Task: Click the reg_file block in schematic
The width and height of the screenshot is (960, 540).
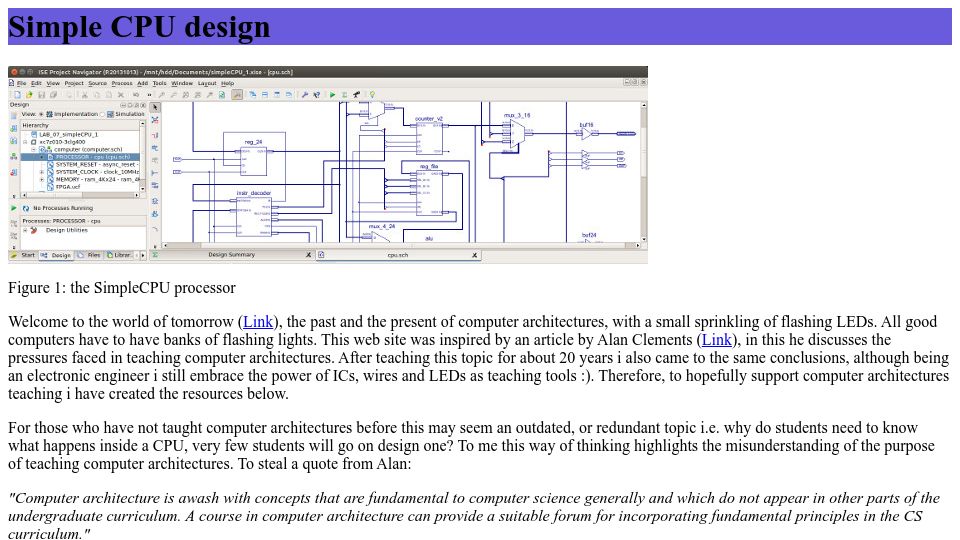Action: (430, 193)
